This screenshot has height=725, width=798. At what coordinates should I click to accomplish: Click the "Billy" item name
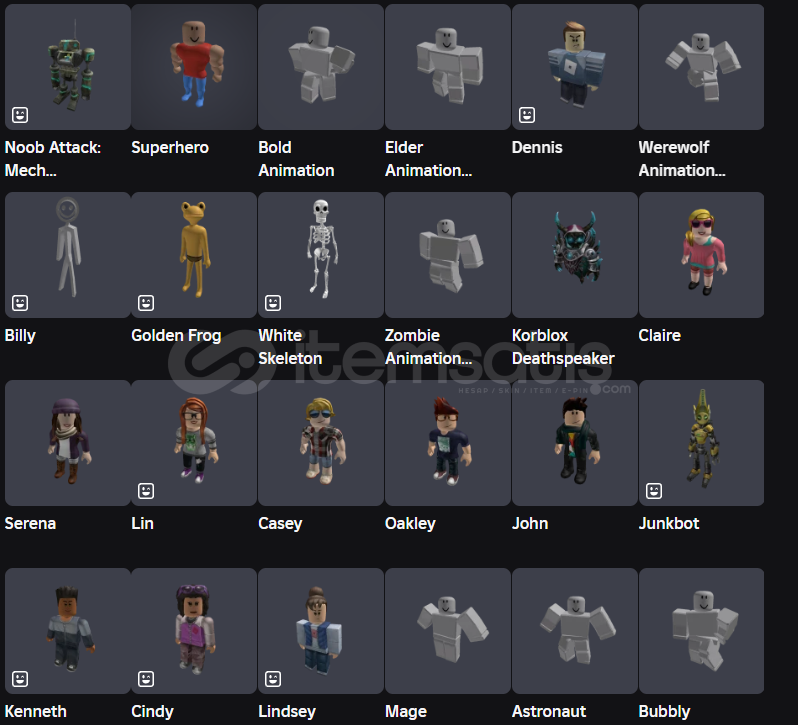click(x=20, y=336)
